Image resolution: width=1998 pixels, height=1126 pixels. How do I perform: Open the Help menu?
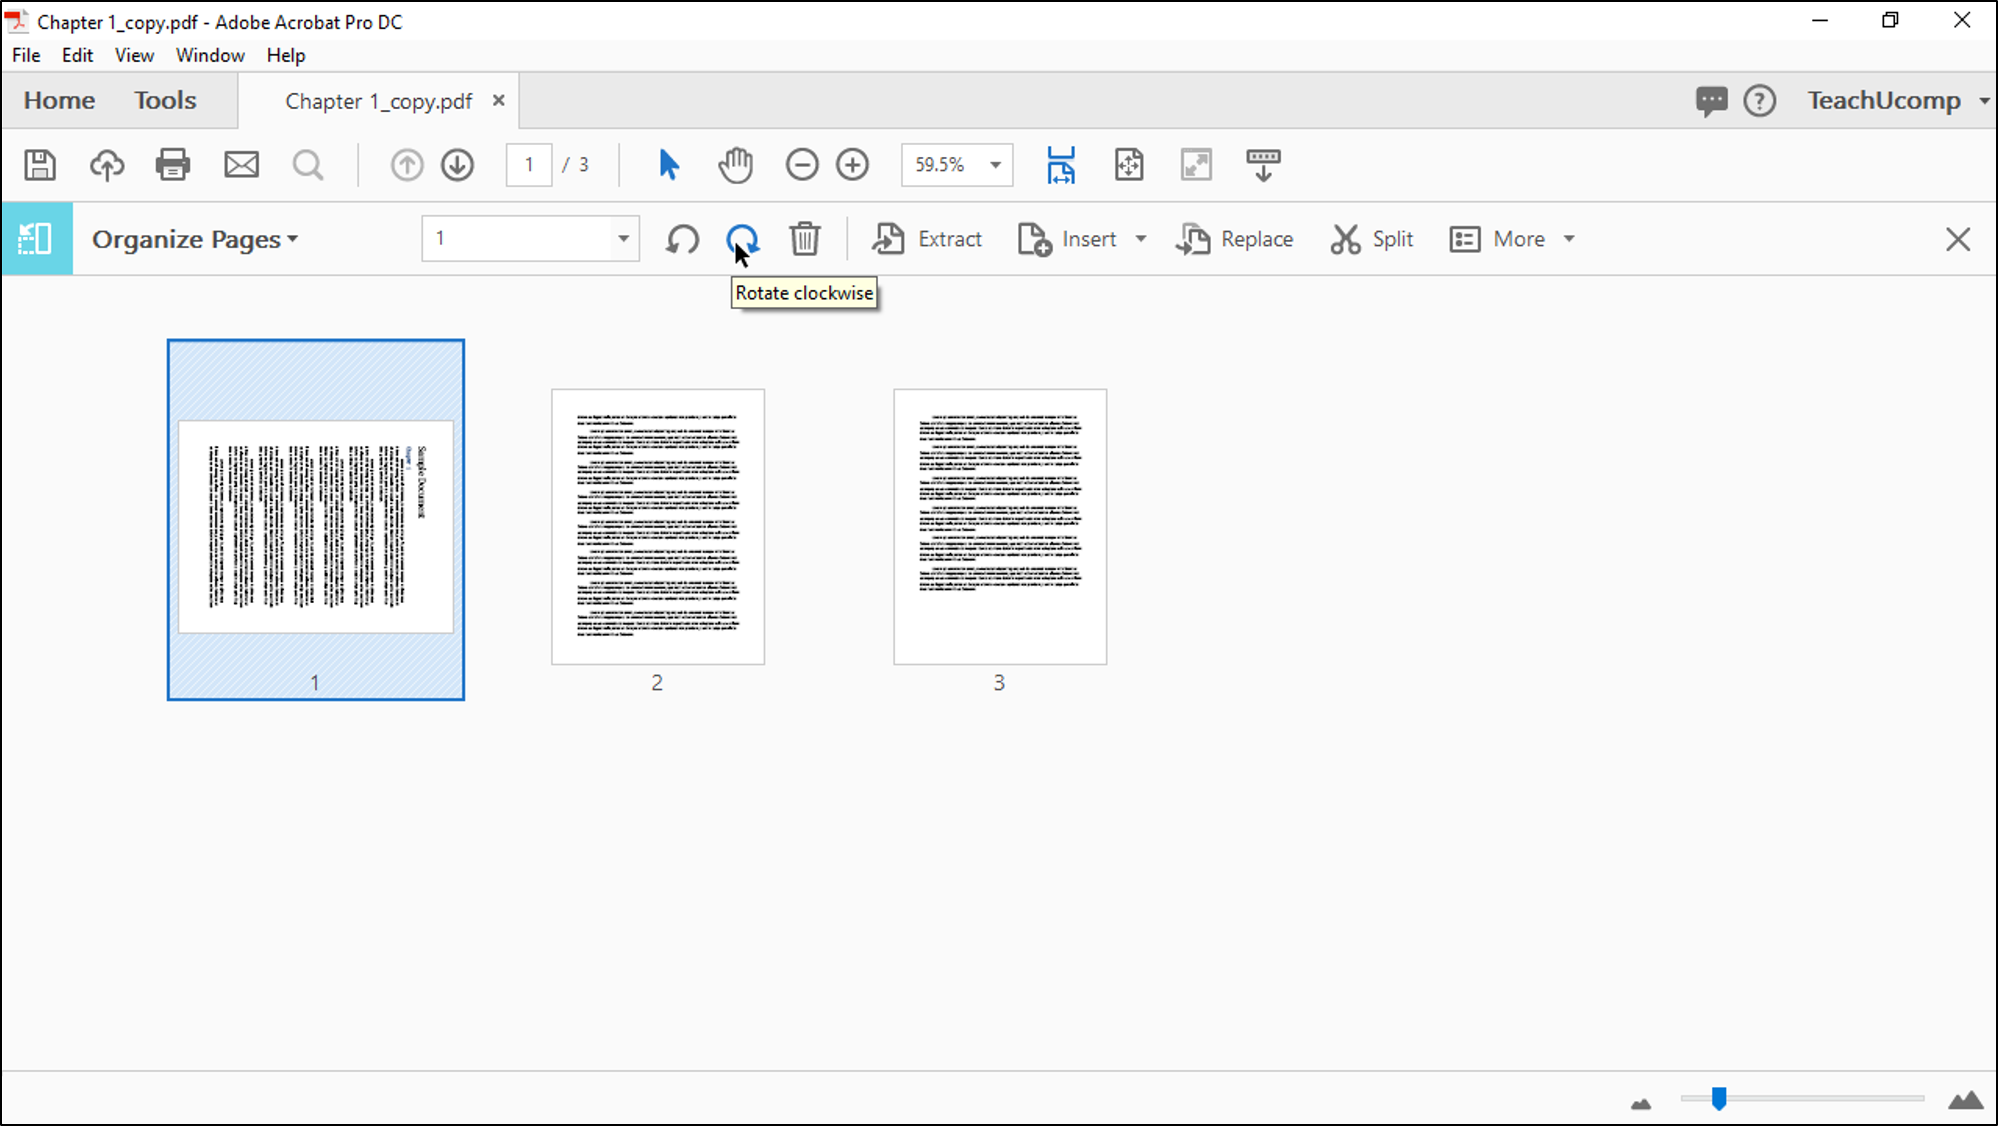pos(286,55)
